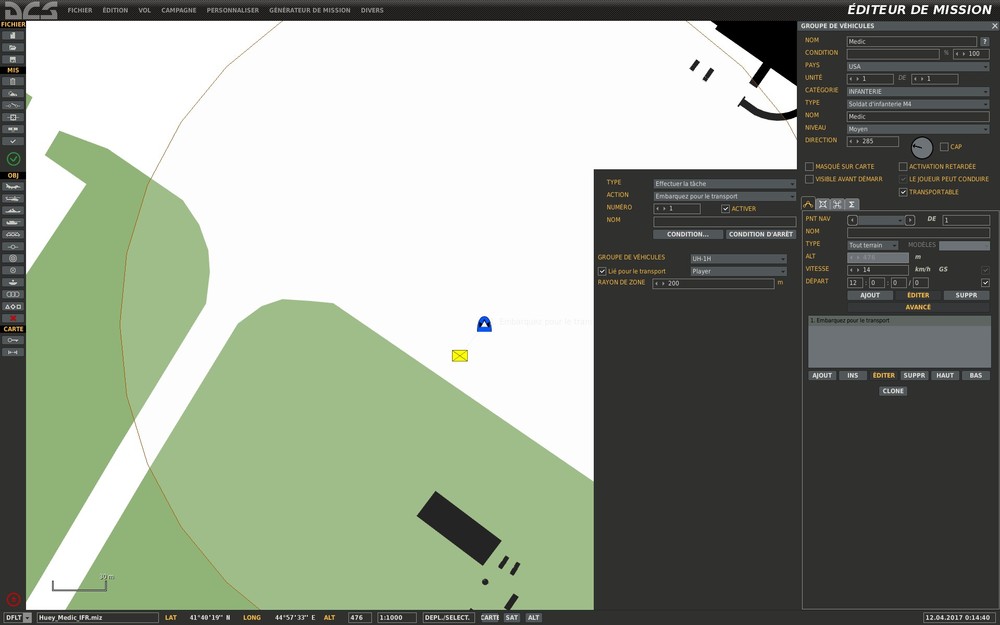Click the direction heading dial
Image resolution: width=1000 pixels, height=625 pixels.
[x=922, y=147]
